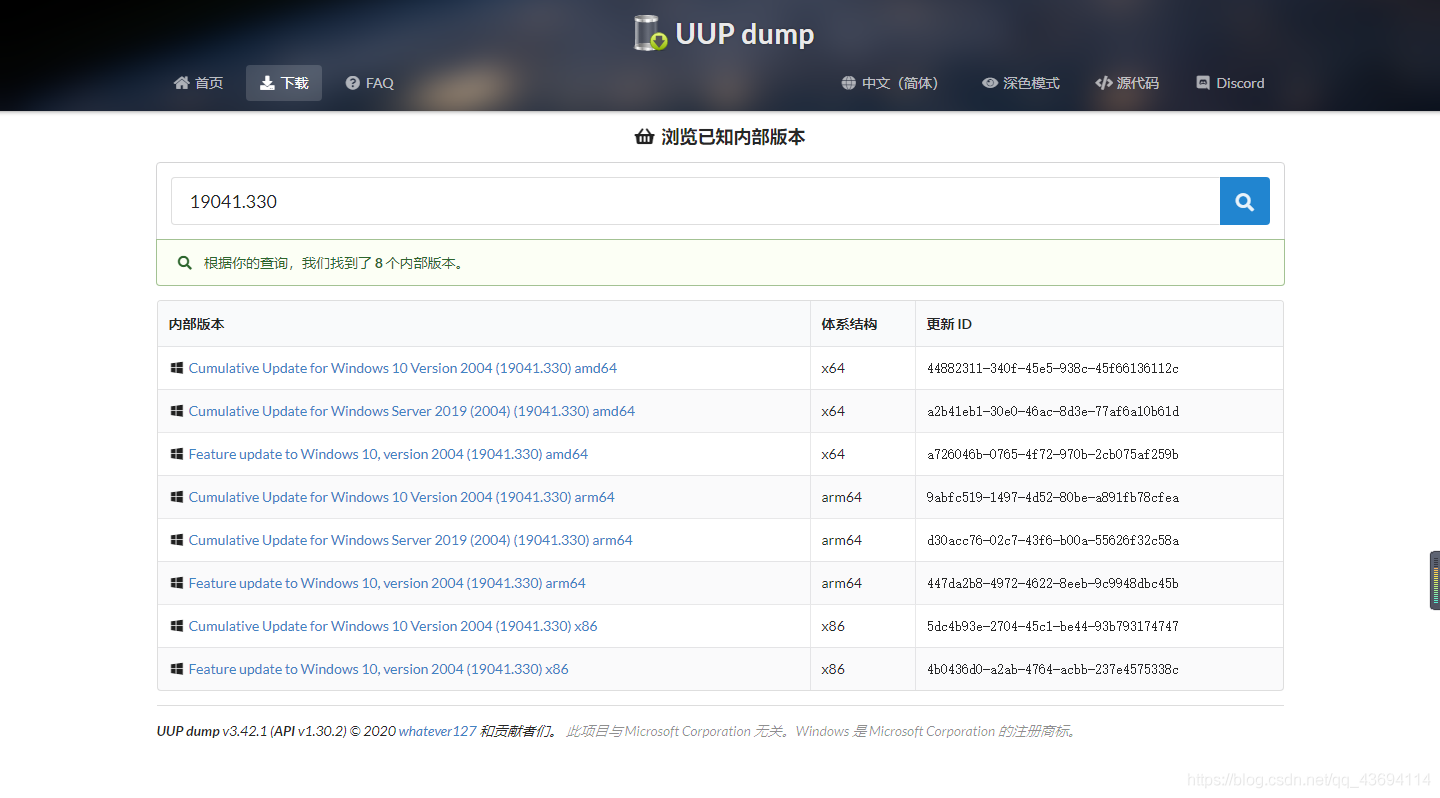Focus the build search input field
This screenshot has height=798, width=1440.
coord(696,201)
